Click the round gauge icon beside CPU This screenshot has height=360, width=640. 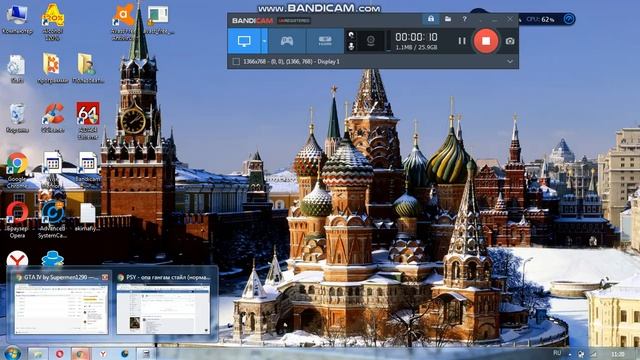(569, 19)
